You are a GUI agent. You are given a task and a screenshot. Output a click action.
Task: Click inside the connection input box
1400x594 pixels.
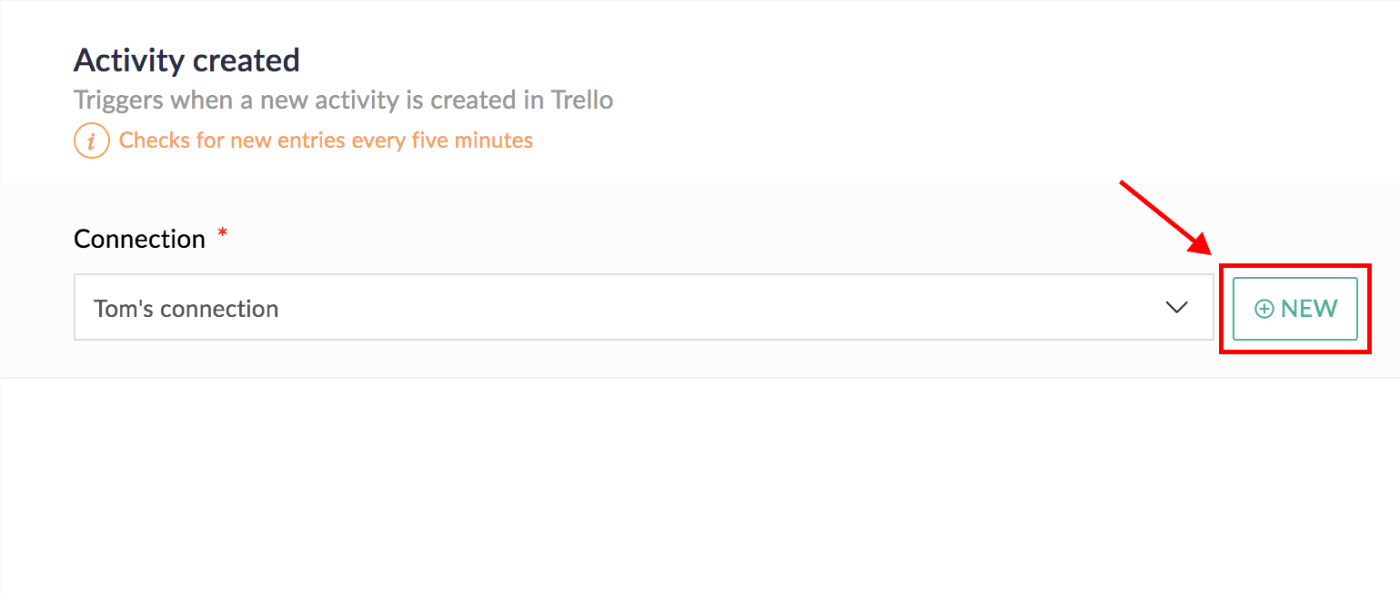pyautogui.click(x=600, y=308)
